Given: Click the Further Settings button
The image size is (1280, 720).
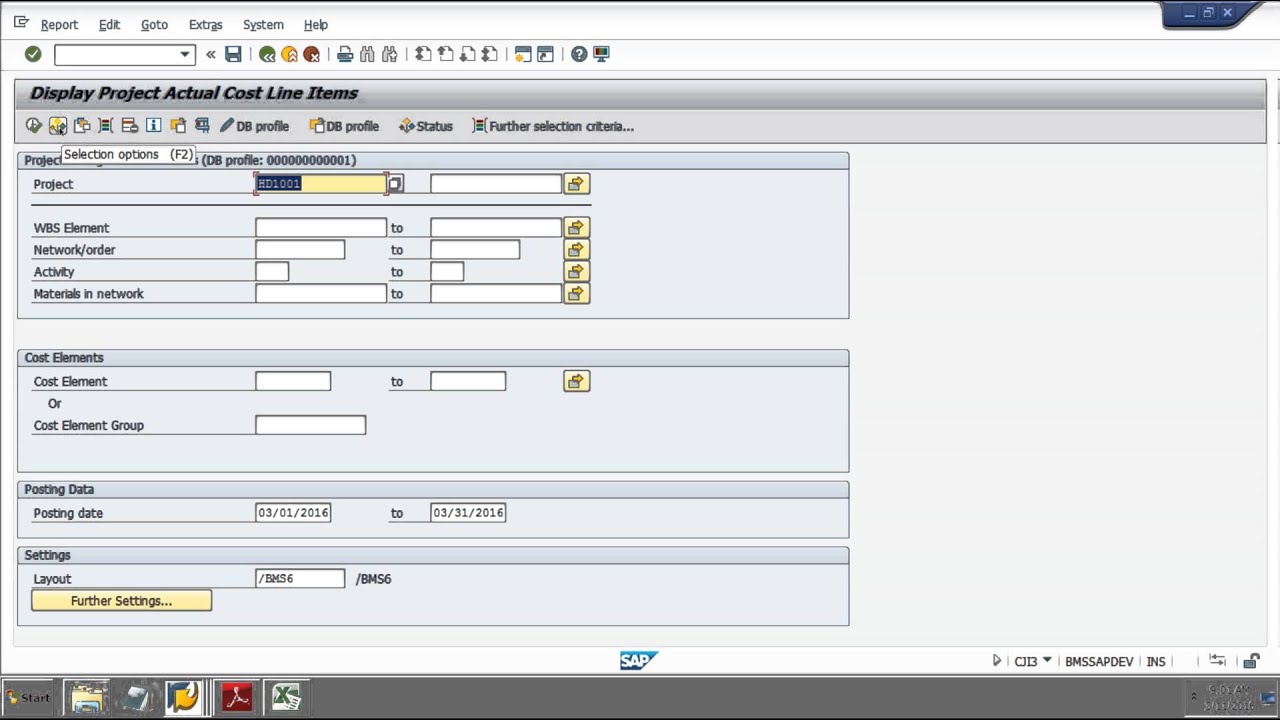Looking at the screenshot, I should [121, 601].
